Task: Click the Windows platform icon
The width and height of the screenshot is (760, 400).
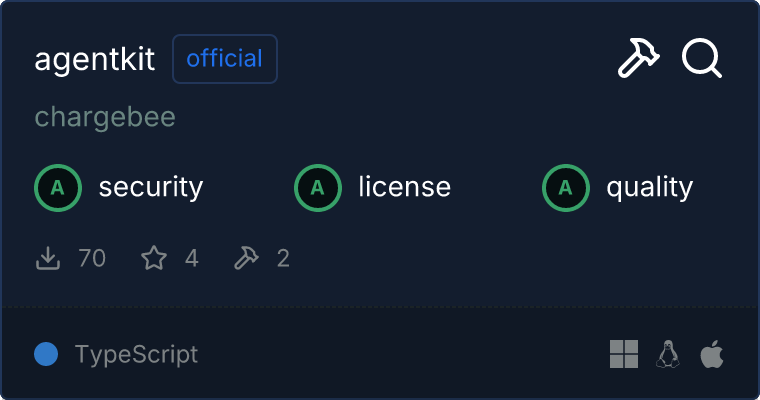Action: 624,354
